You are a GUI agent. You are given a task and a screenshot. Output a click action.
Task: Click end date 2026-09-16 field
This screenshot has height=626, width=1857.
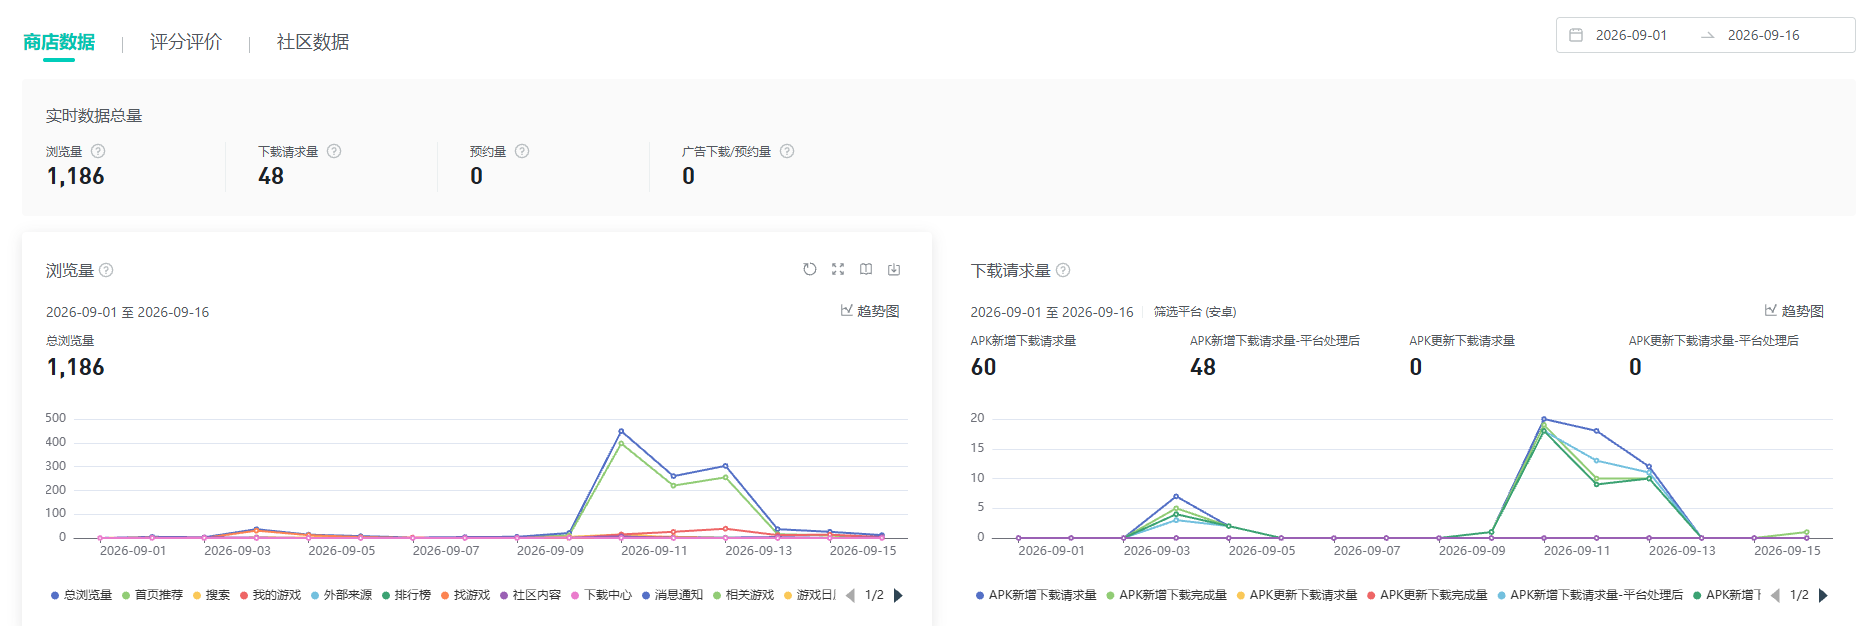tap(1763, 35)
